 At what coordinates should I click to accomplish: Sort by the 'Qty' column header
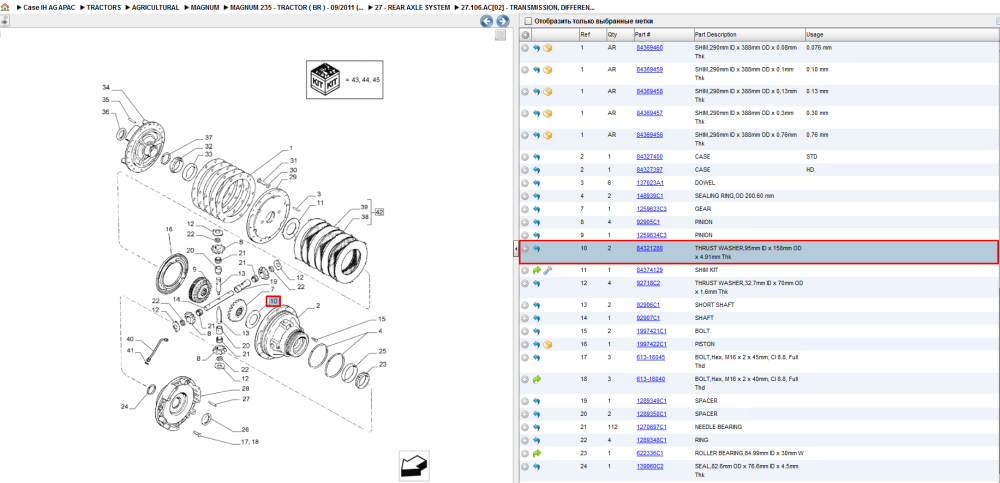[x=613, y=34]
